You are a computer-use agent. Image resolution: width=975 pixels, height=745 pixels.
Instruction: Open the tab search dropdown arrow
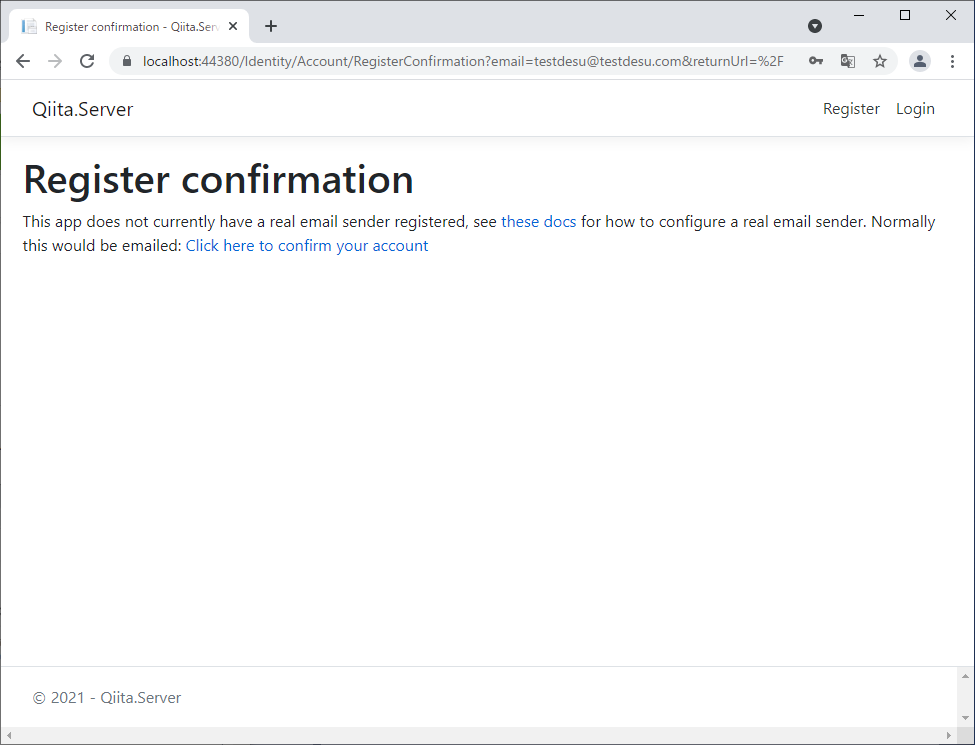tap(815, 25)
